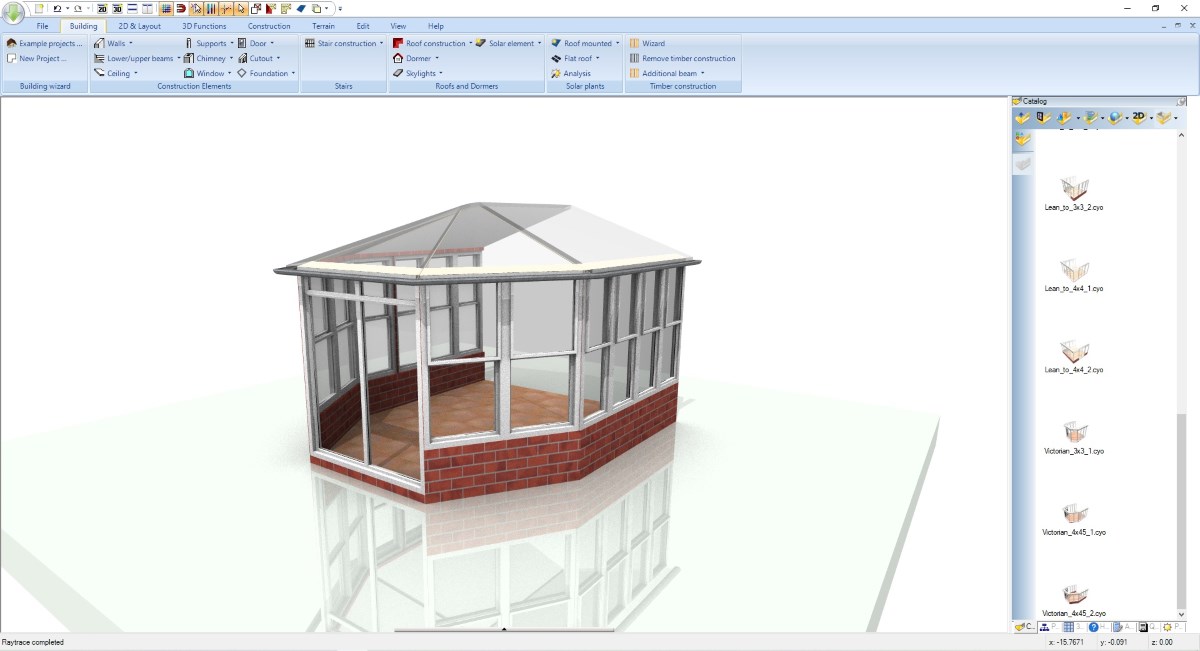Select the Foundation tool
Viewport: 1200px width, 651px height.
click(x=264, y=73)
